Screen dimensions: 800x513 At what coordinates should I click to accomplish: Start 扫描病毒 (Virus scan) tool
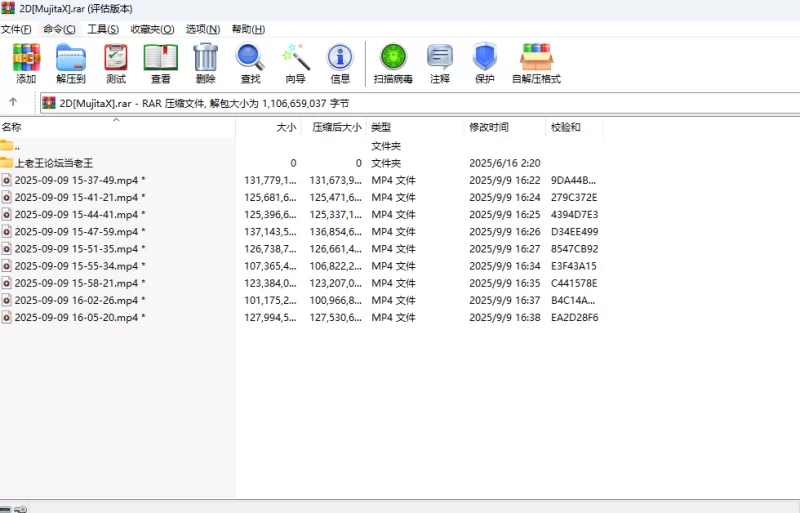pyautogui.click(x=392, y=63)
